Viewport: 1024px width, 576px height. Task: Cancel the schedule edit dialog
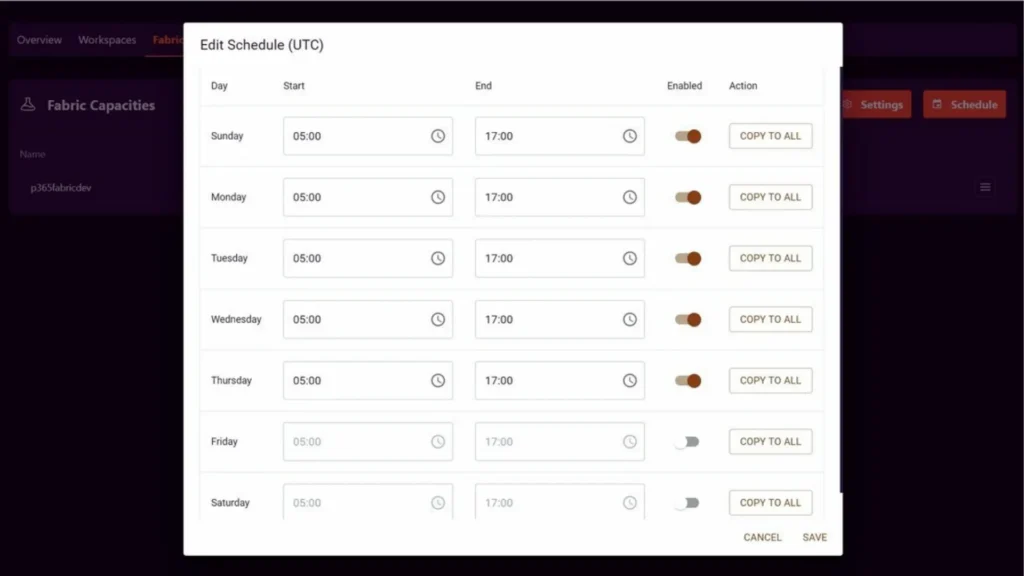762,537
